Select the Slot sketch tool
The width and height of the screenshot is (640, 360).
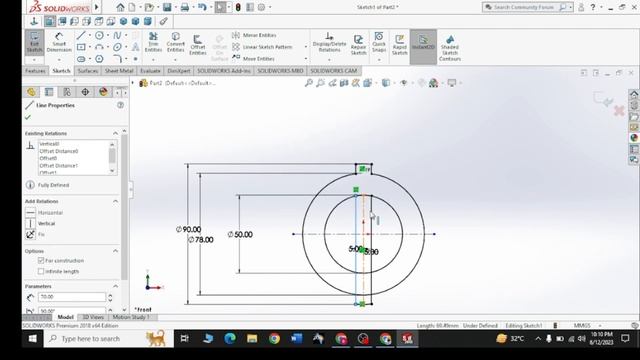[81, 59]
